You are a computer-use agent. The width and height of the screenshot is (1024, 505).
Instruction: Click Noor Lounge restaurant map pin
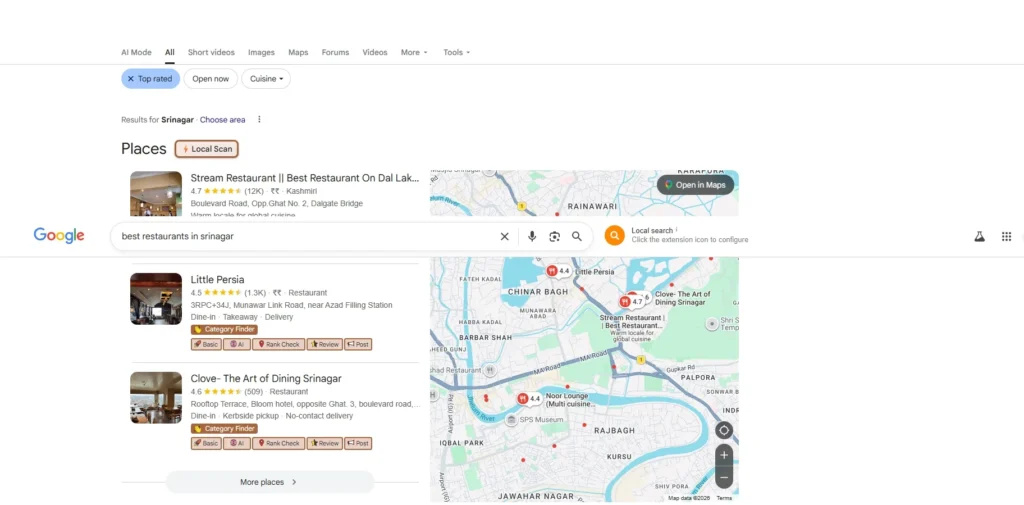(523, 398)
